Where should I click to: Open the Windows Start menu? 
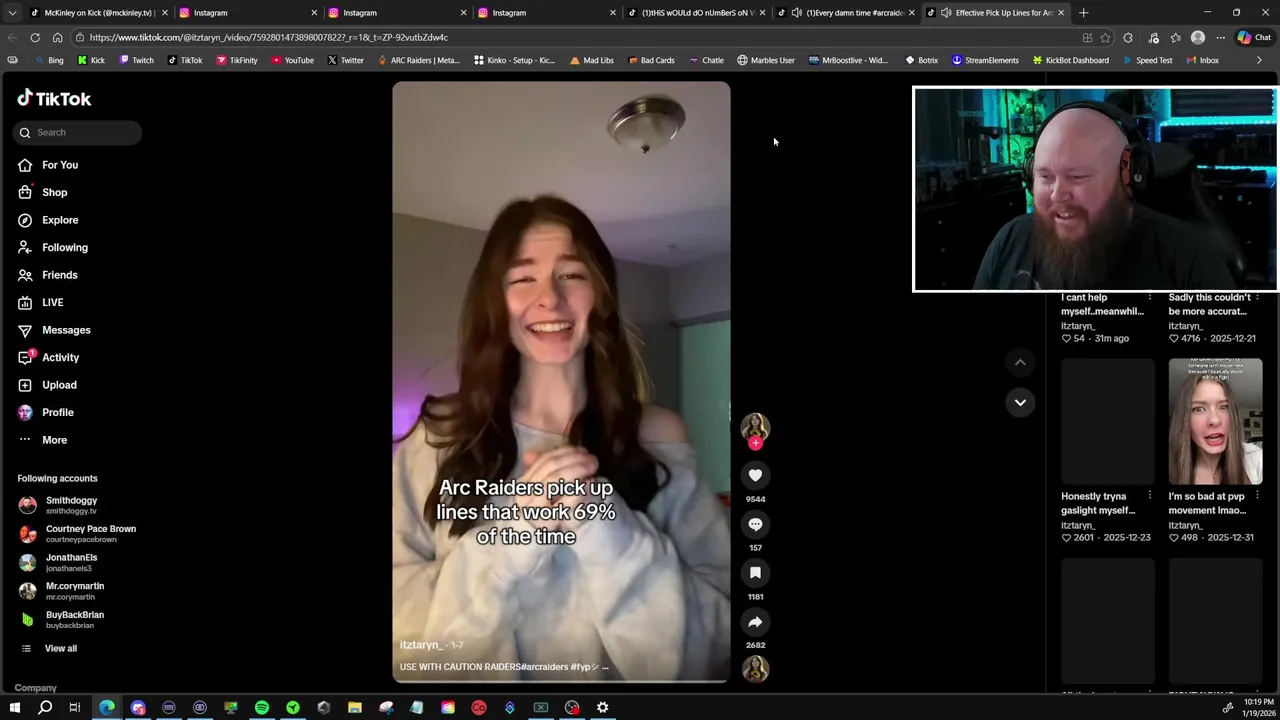pyautogui.click(x=14, y=707)
